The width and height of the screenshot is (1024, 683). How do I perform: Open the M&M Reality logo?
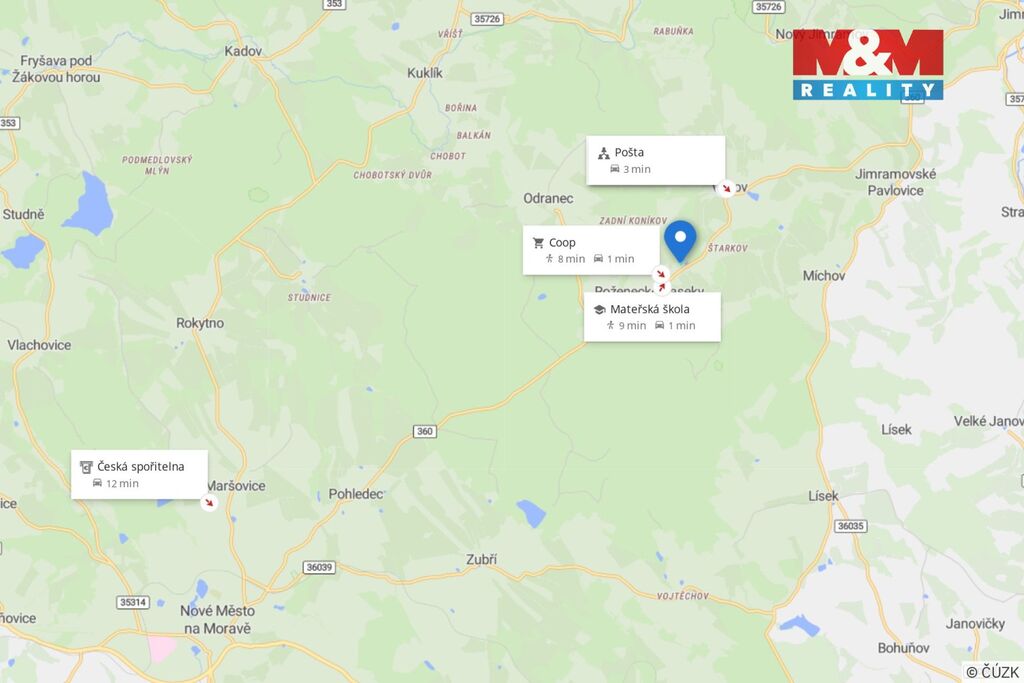(x=868, y=64)
